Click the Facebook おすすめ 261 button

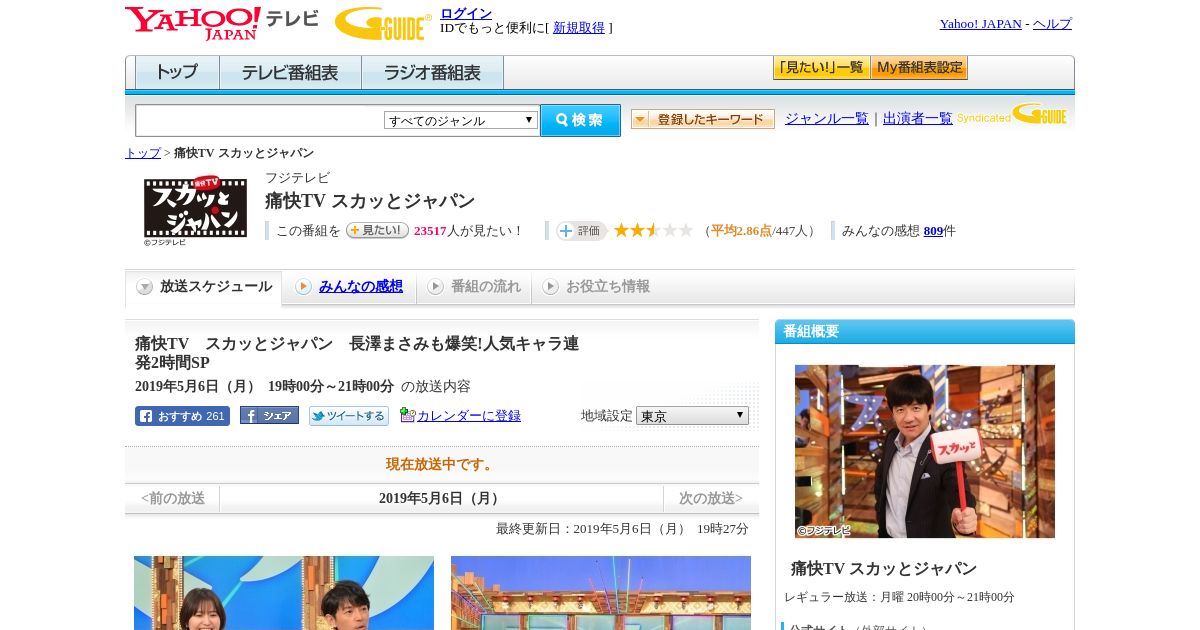182,416
